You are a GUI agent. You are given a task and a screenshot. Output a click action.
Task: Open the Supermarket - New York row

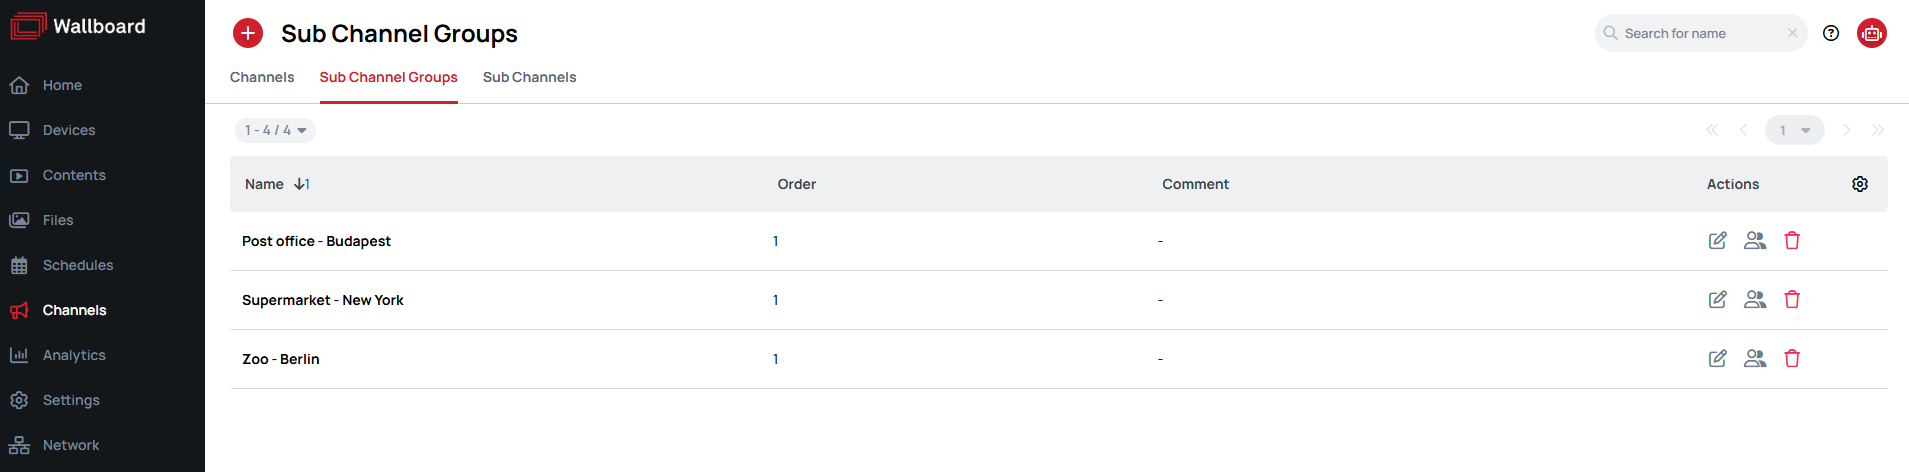[1059, 300]
